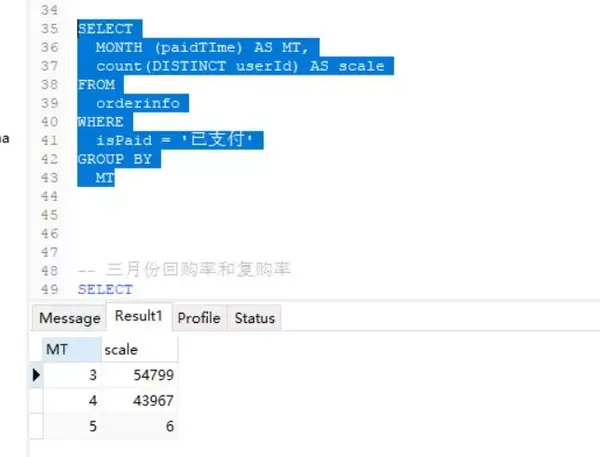Click line number 47 in gutter
Viewport: 600px width, 457px height.
(x=49, y=252)
